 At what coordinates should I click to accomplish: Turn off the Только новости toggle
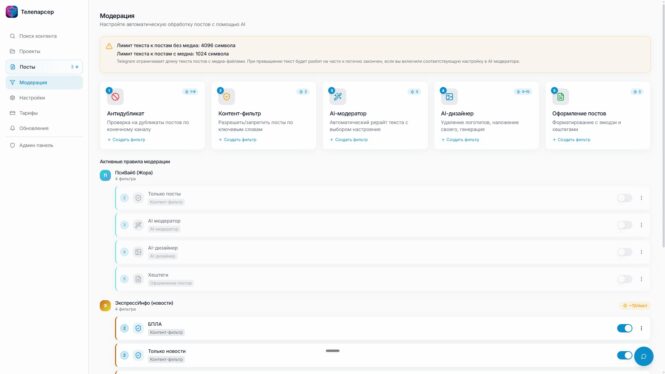(624, 355)
